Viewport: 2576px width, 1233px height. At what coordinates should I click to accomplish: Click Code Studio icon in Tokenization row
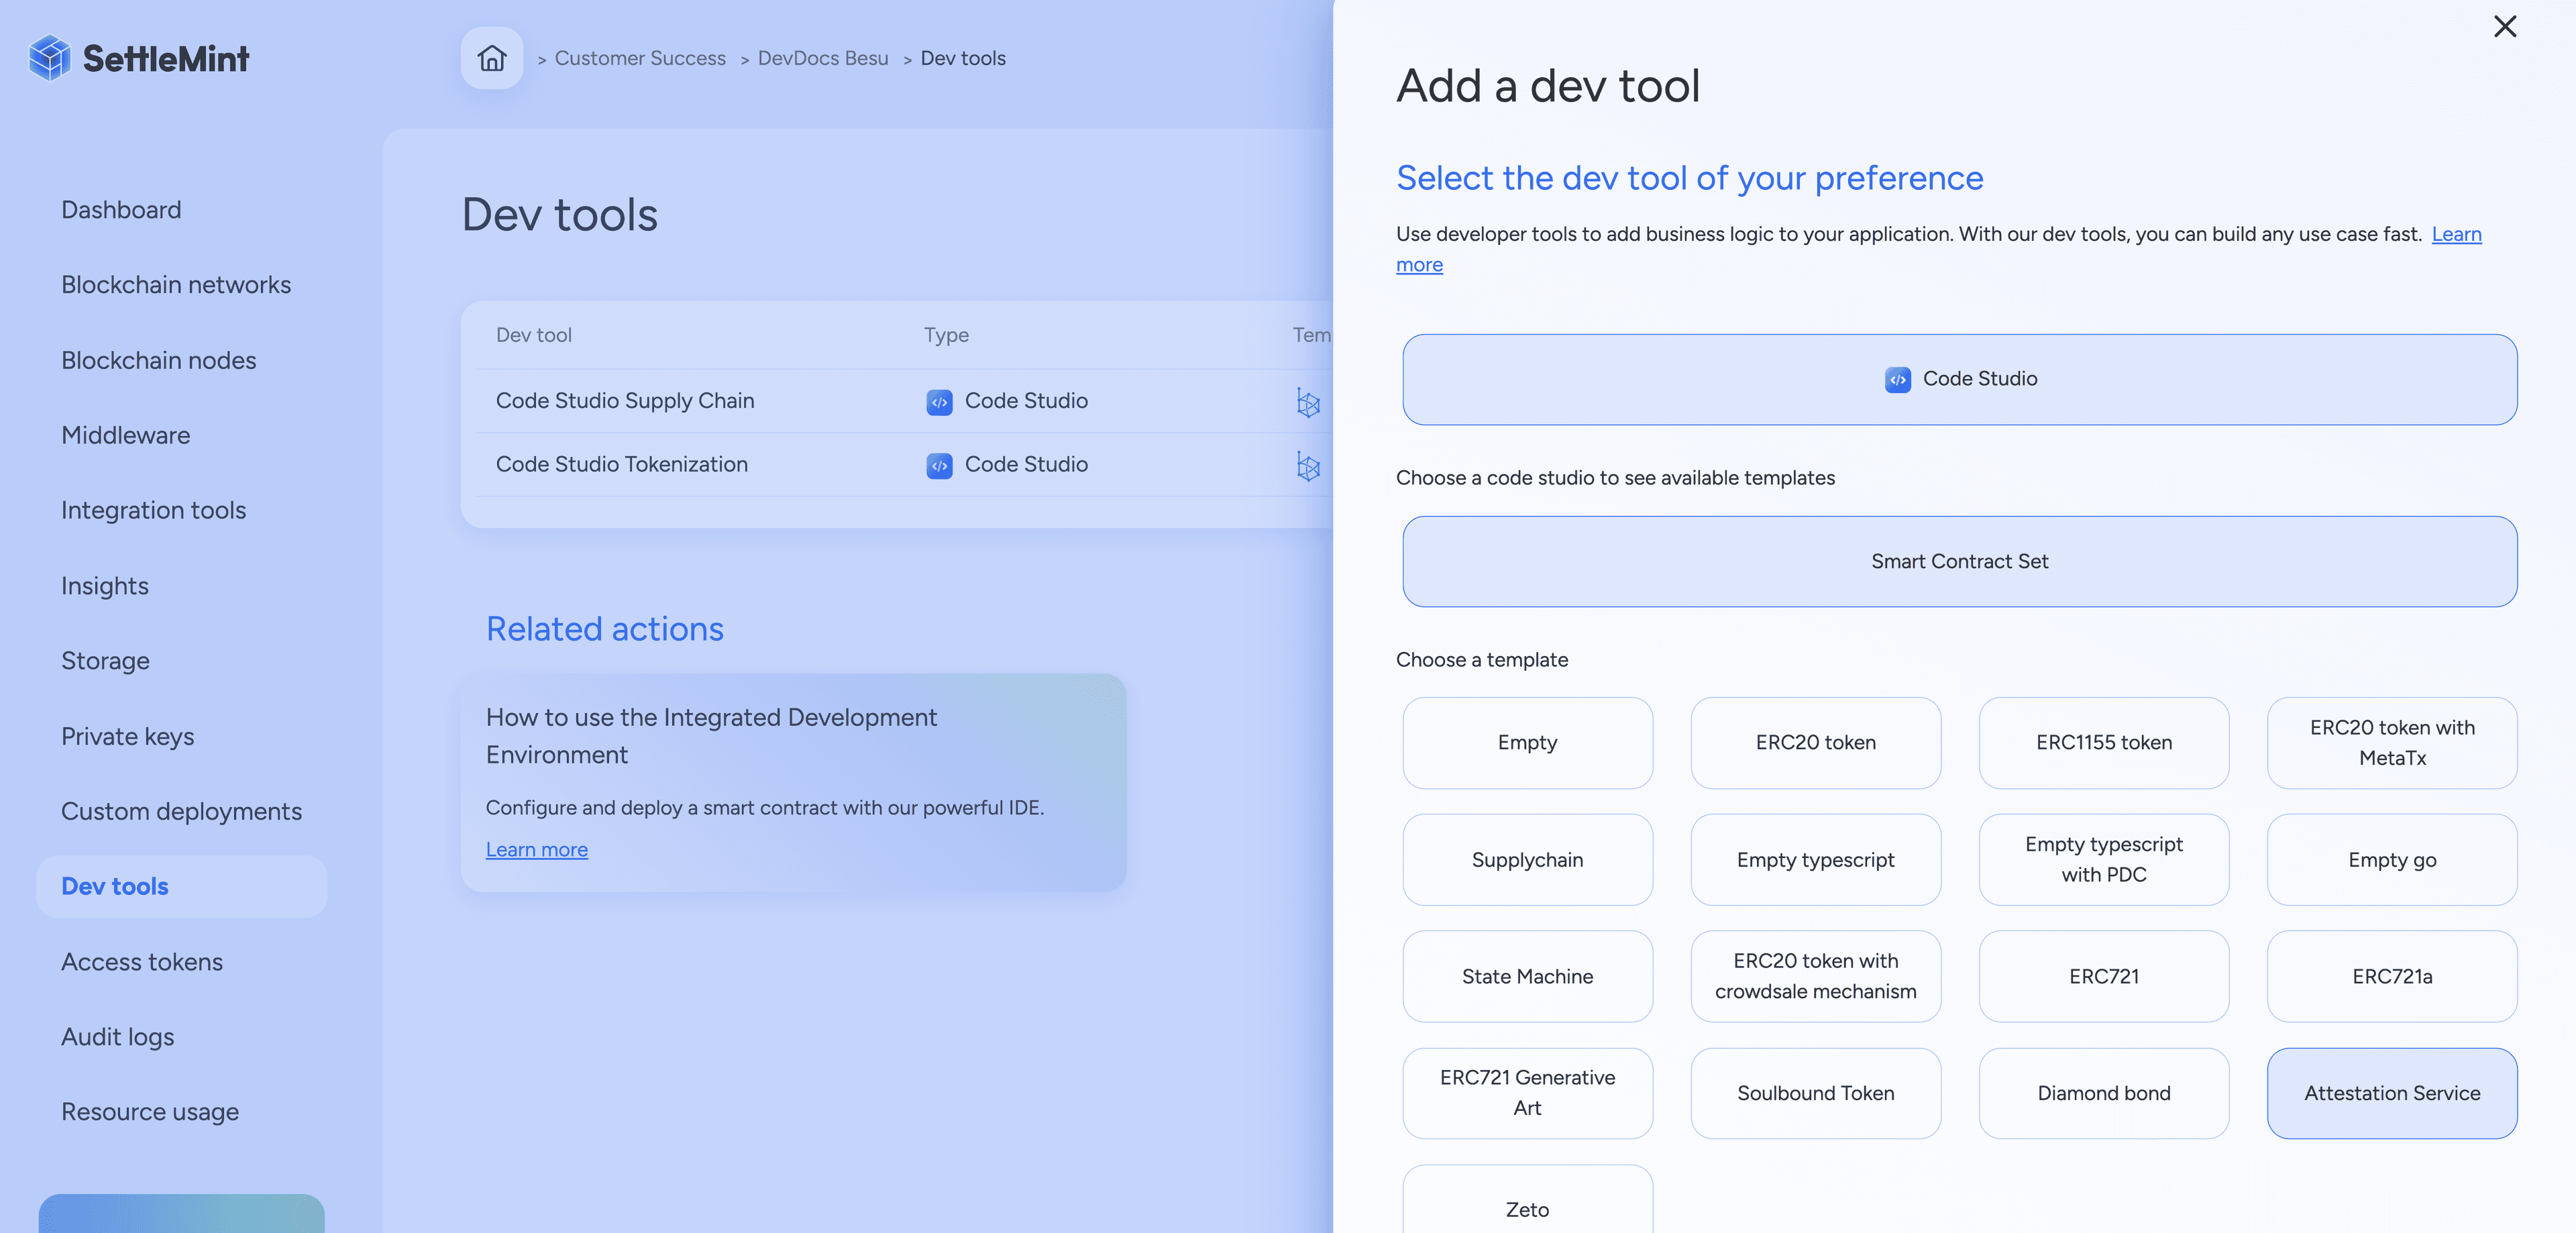(x=939, y=466)
